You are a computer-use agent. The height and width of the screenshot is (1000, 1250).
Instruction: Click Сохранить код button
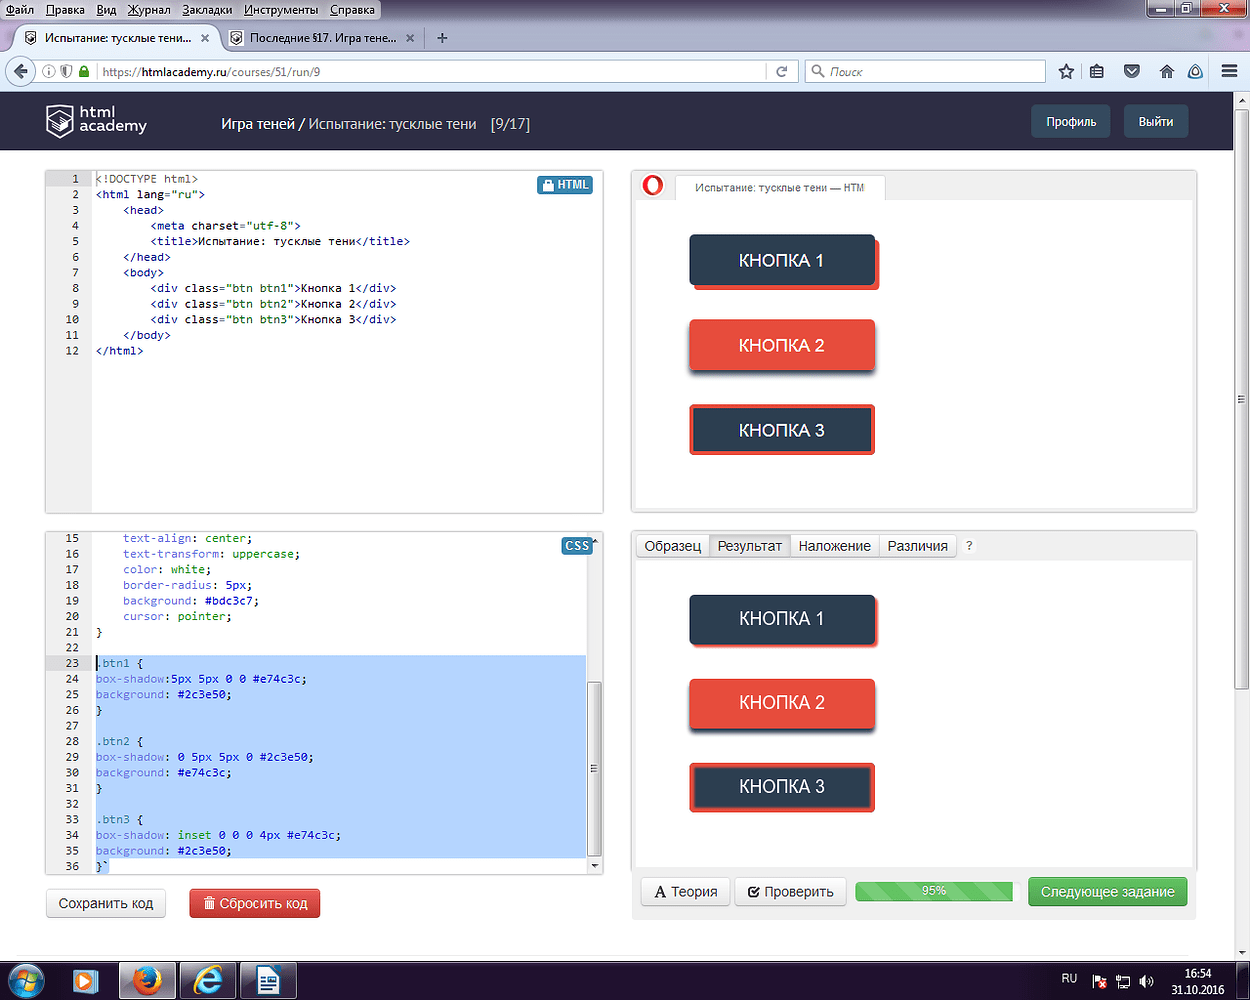click(x=106, y=903)
